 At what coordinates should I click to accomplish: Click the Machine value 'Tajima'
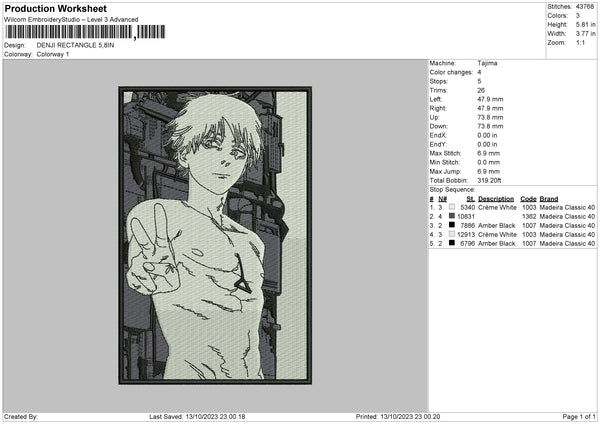[x=487, y=63]
